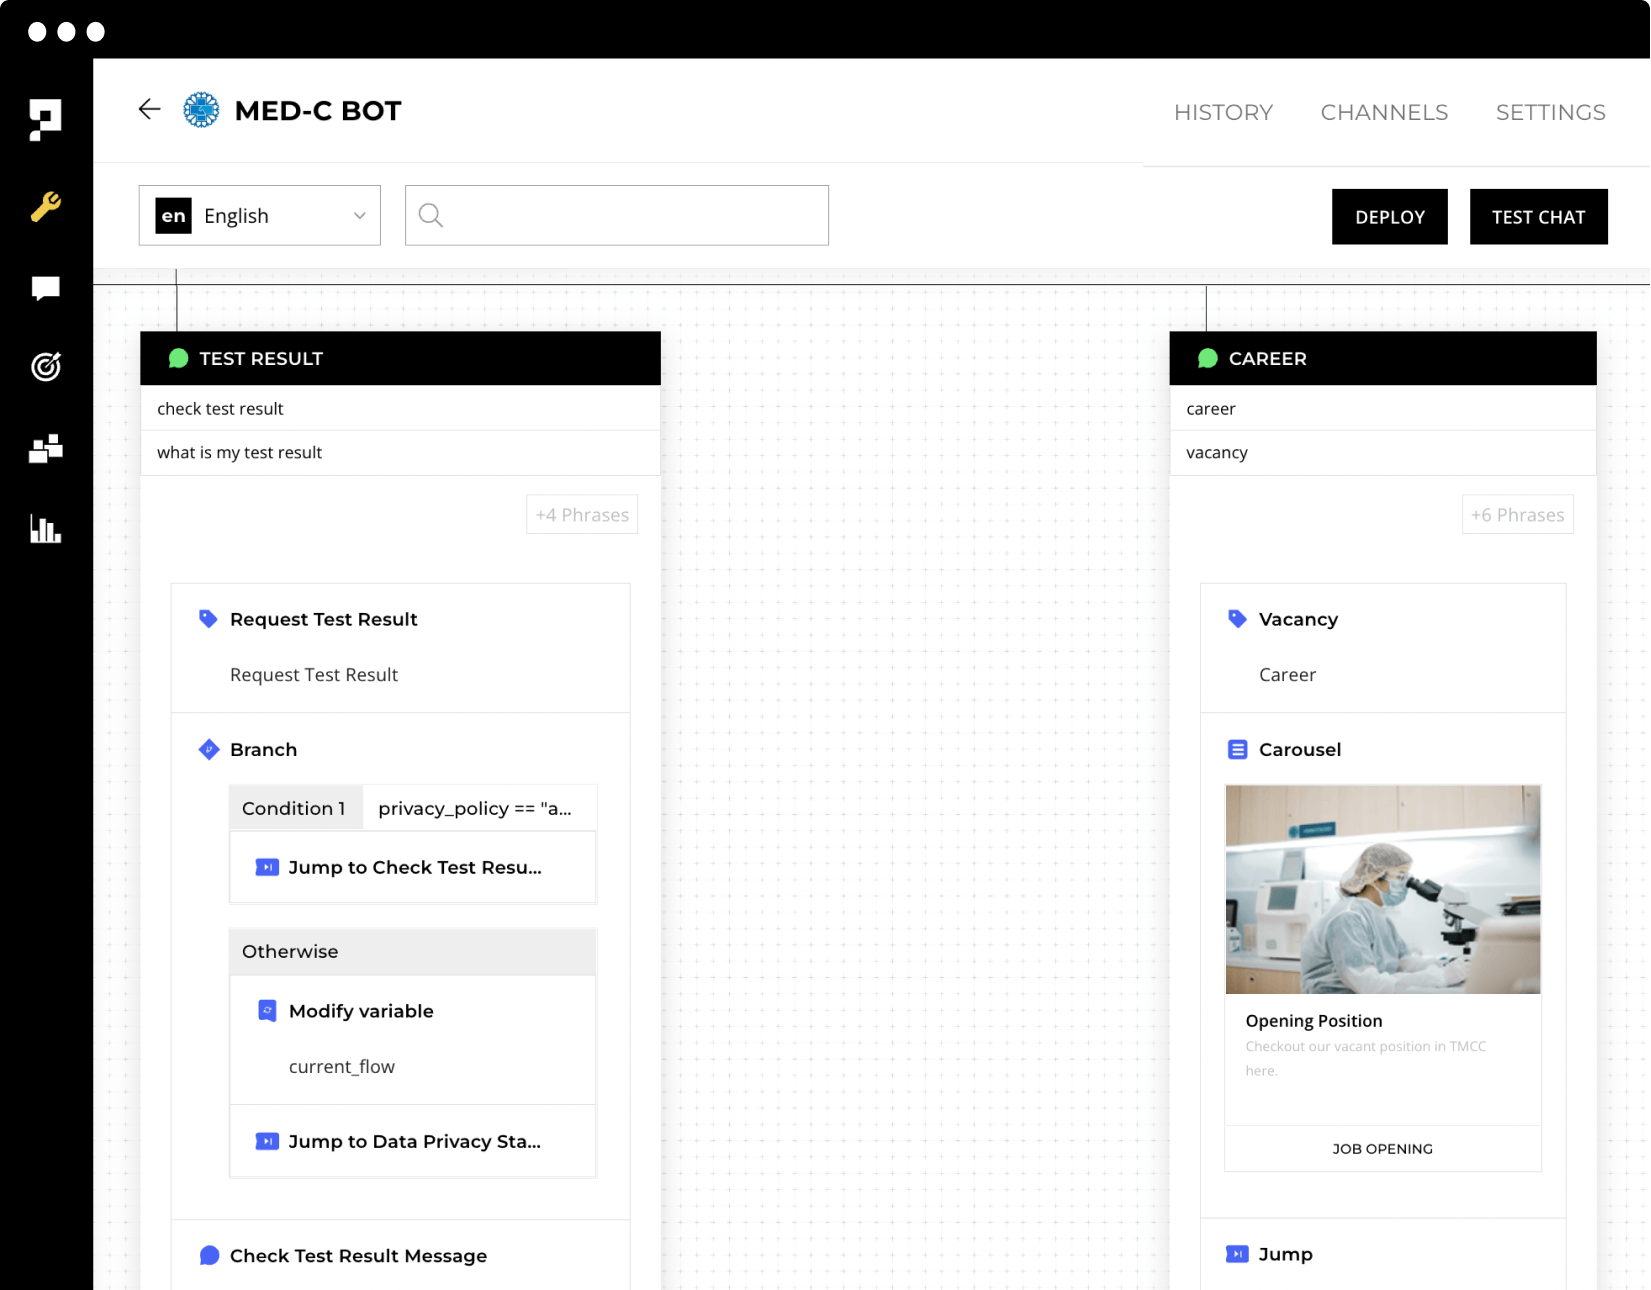Open the wrench build tool in sidebar

45,207
